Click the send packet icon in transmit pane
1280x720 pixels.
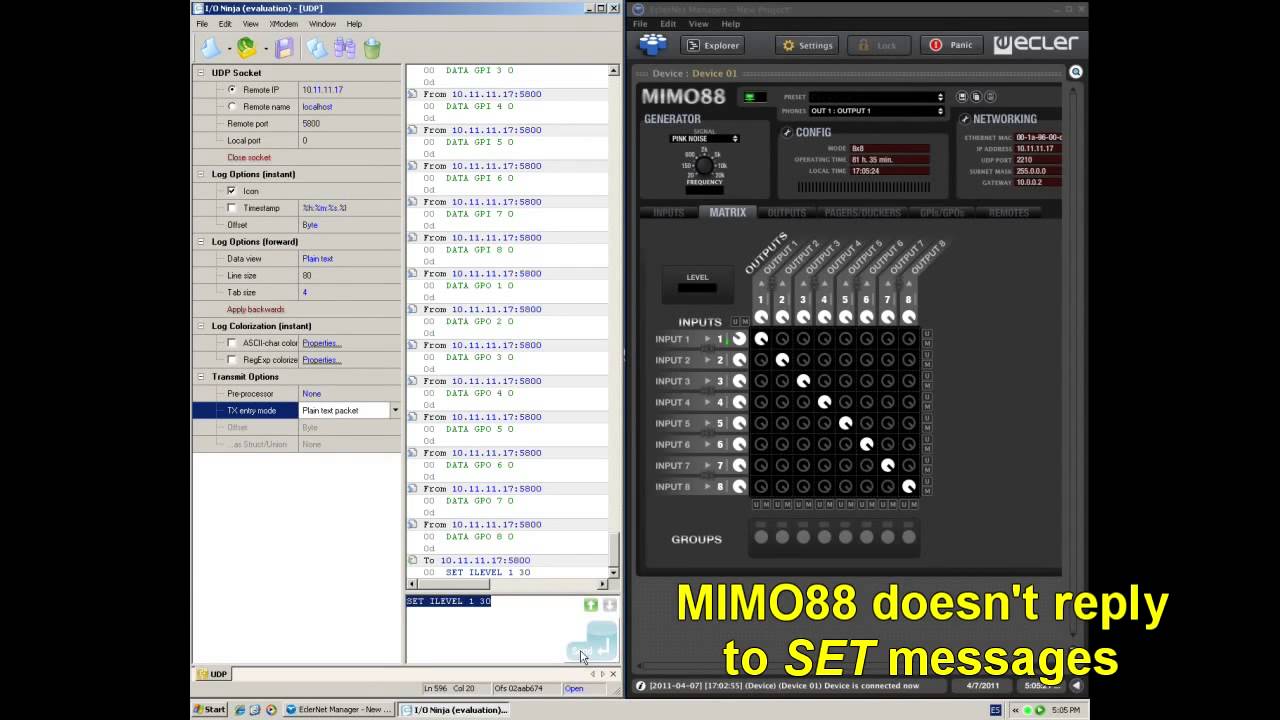[593, 641]
